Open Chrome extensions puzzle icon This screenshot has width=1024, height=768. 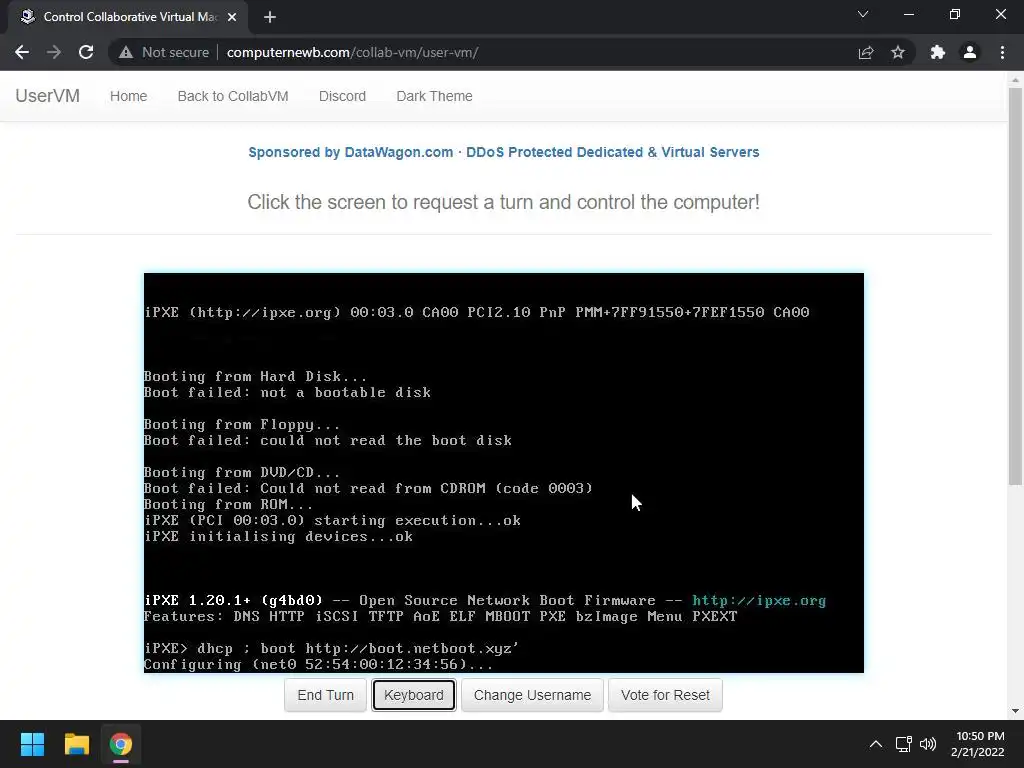[938, 52]
